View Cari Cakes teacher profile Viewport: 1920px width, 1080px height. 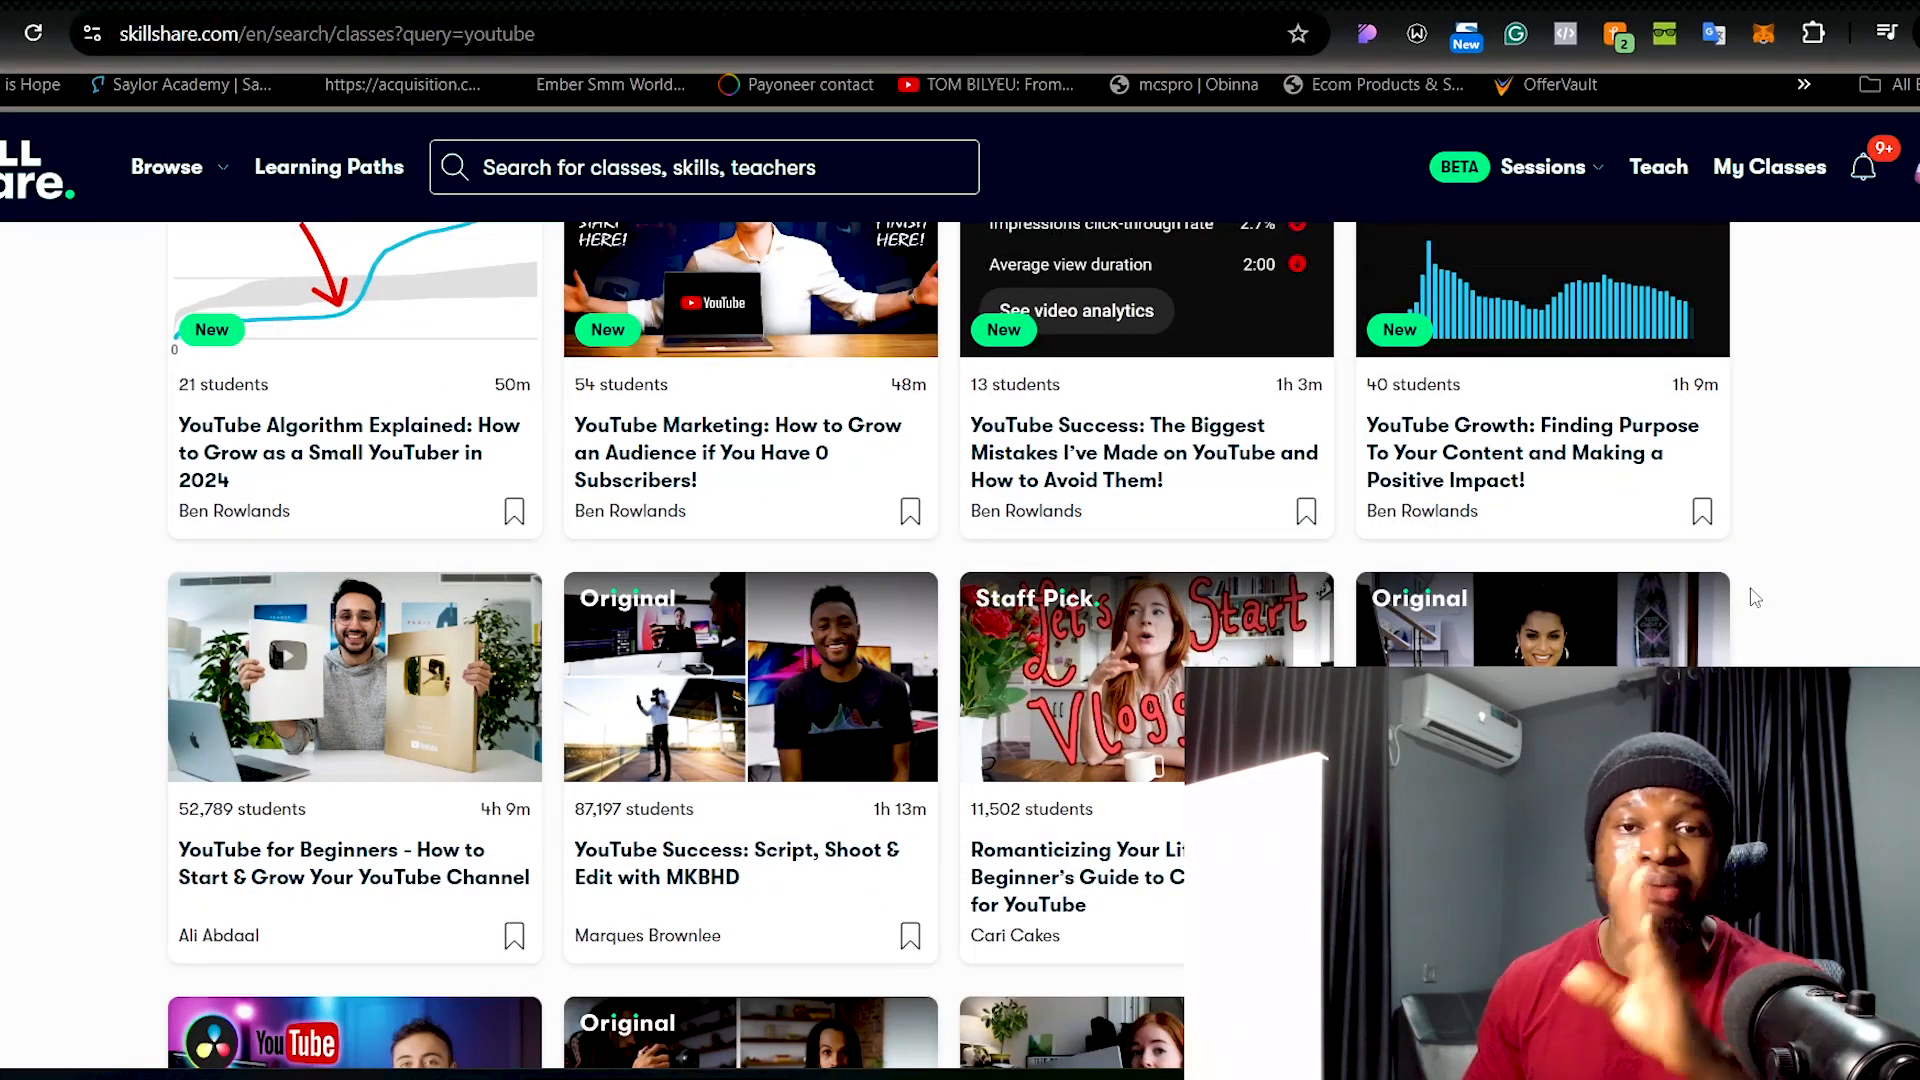click(1015, 936)
